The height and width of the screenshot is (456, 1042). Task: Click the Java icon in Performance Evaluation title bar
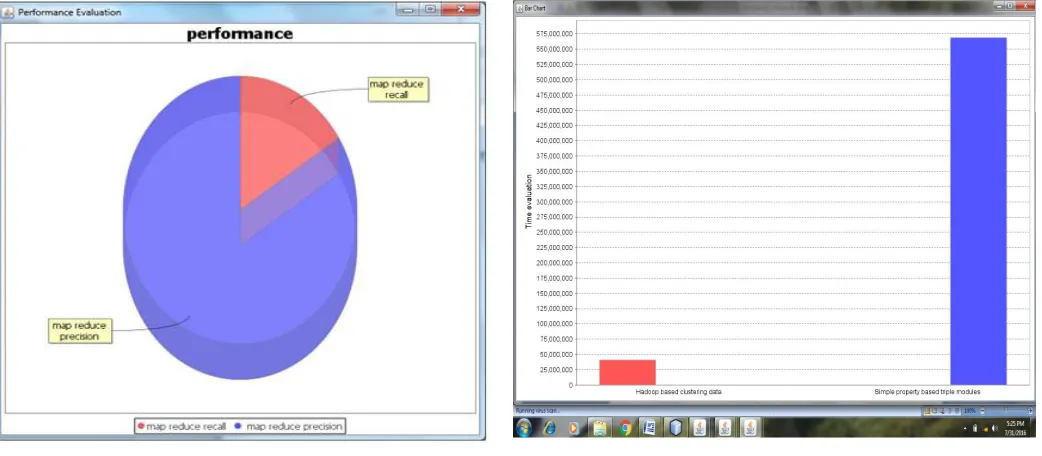(x=8, y=12)
